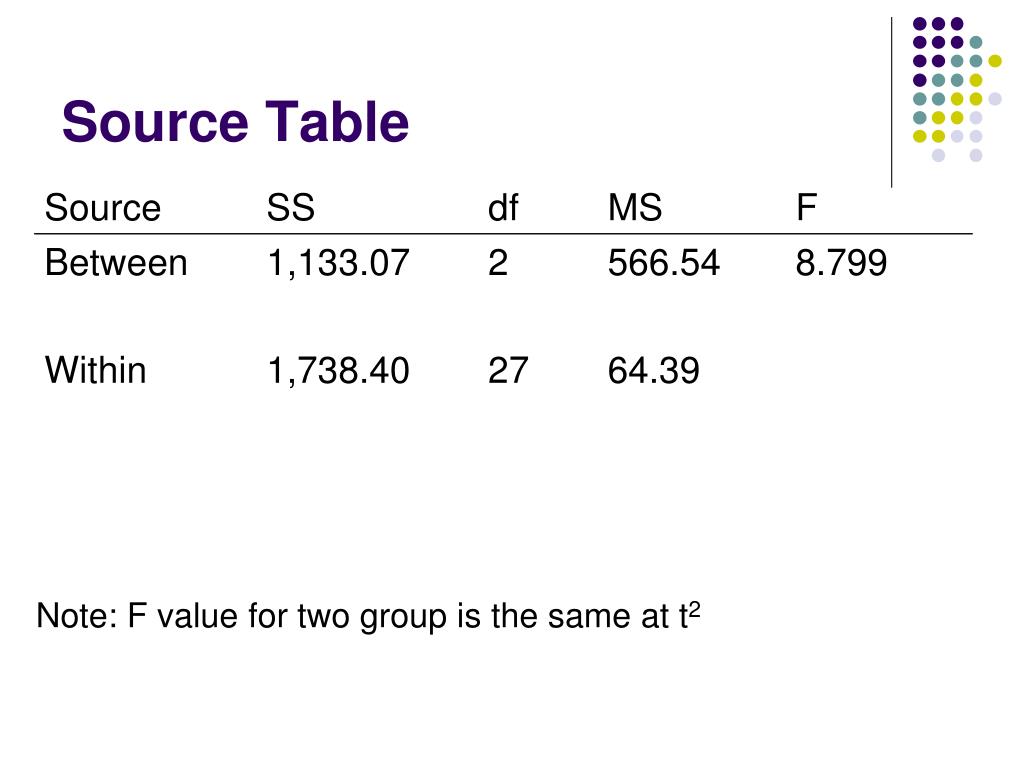Click the Within df value 27
Screen dimensions: 1024x768
(x=508, y=370)
